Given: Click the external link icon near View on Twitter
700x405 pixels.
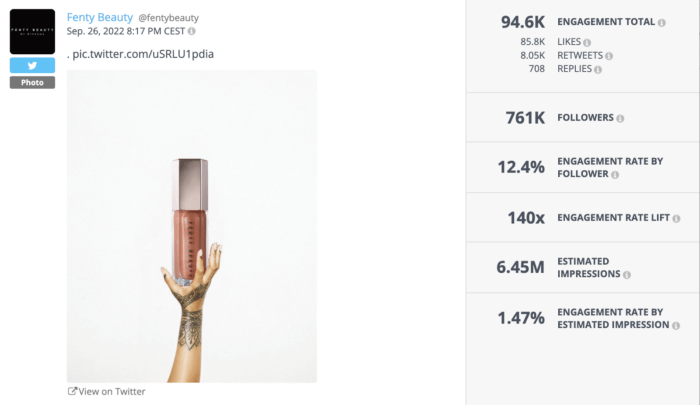Looking at the screenshot, I should [72, 391].
